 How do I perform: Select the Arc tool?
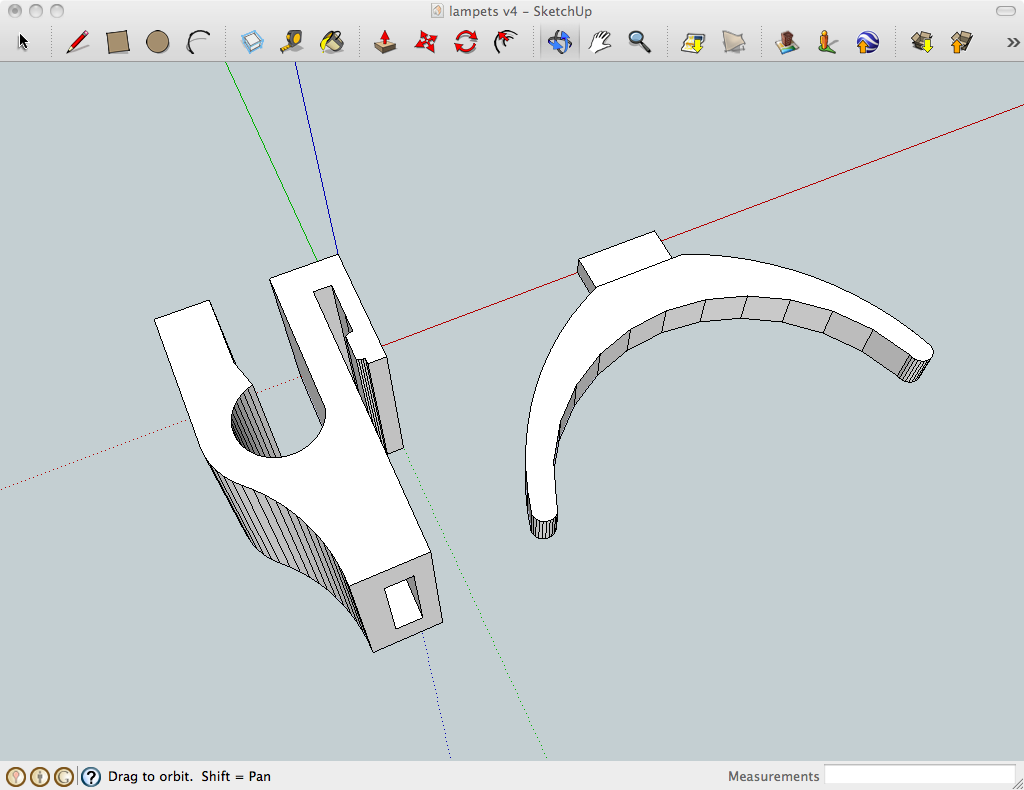point(198,42)
